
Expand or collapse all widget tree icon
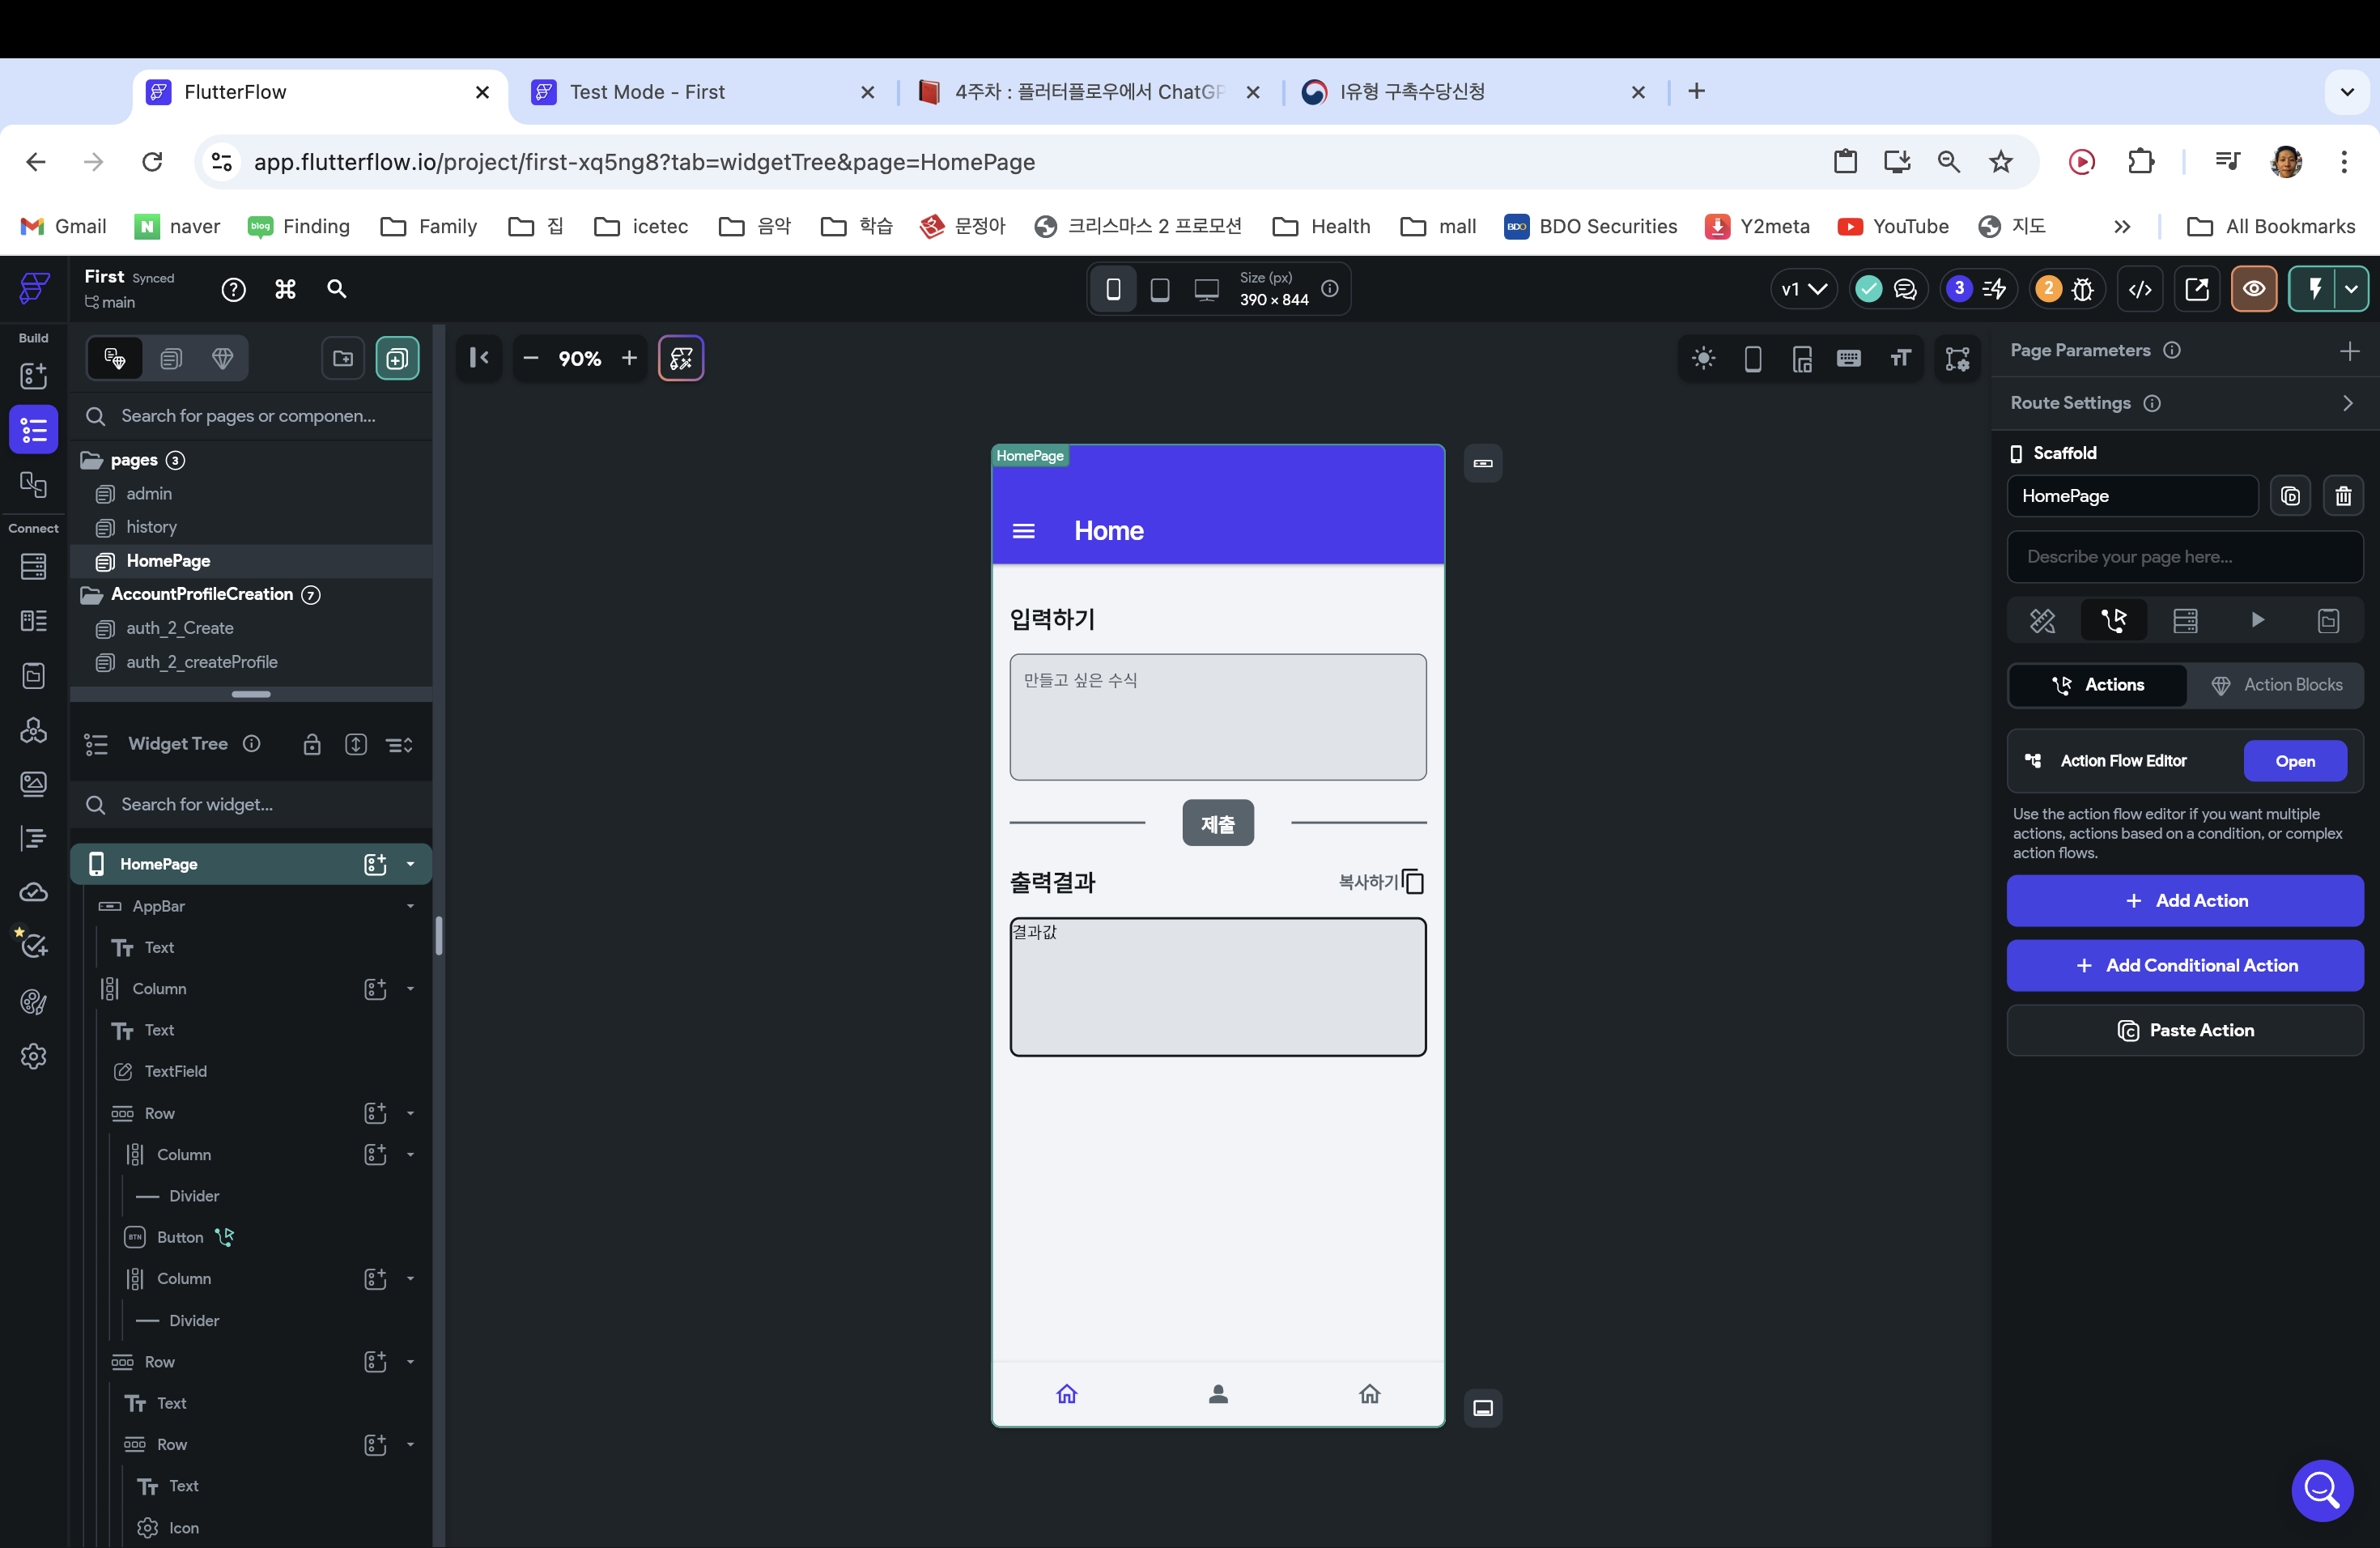356,745
